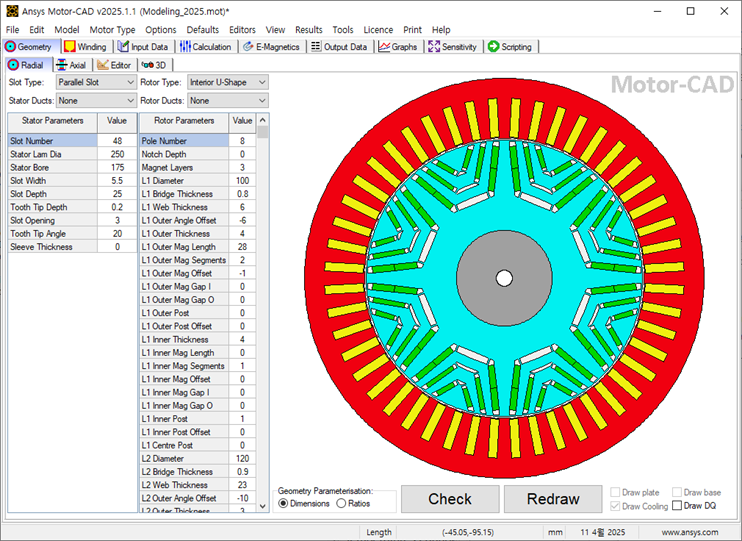
Task: Open the Tools menu
Action: [343, 30]
